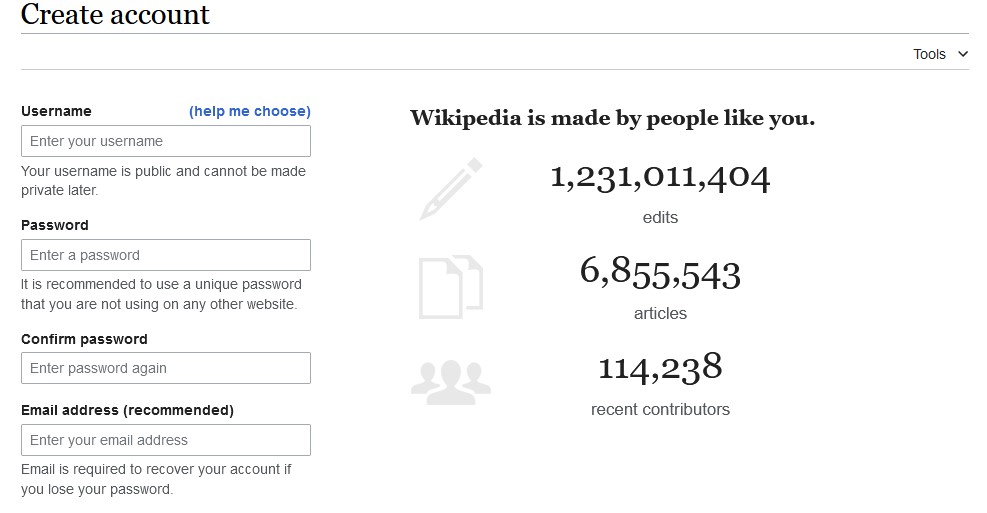Click the articles pages icon
Screen dimensions: 987x513
click(450, 287)
